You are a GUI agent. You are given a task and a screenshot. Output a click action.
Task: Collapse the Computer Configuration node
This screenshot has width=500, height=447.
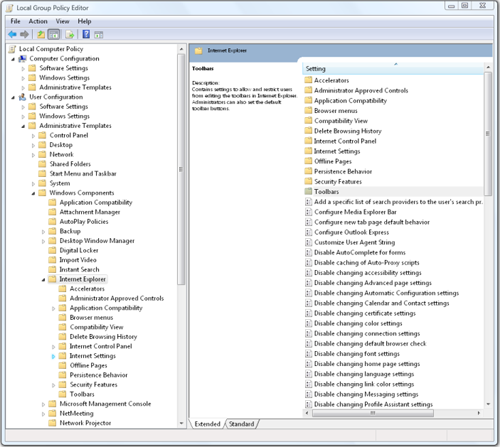(13, 59)
